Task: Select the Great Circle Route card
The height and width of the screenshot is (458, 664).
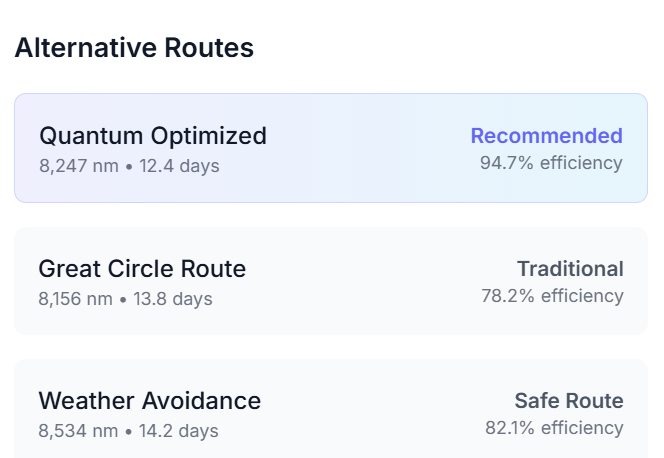Action: (330, 281)
